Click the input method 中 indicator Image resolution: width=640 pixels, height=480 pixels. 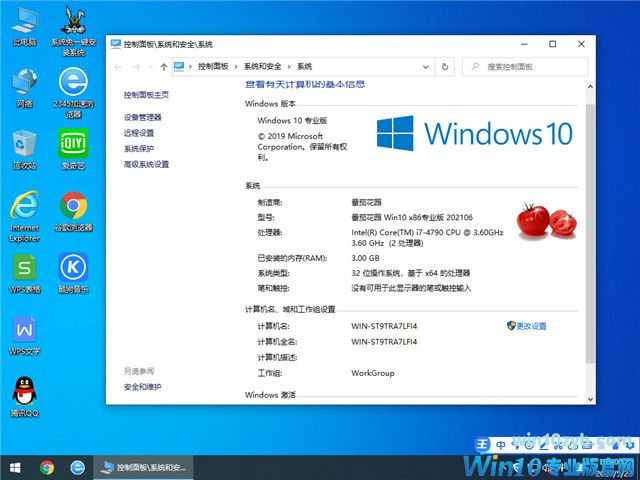(x=501, y=444)
